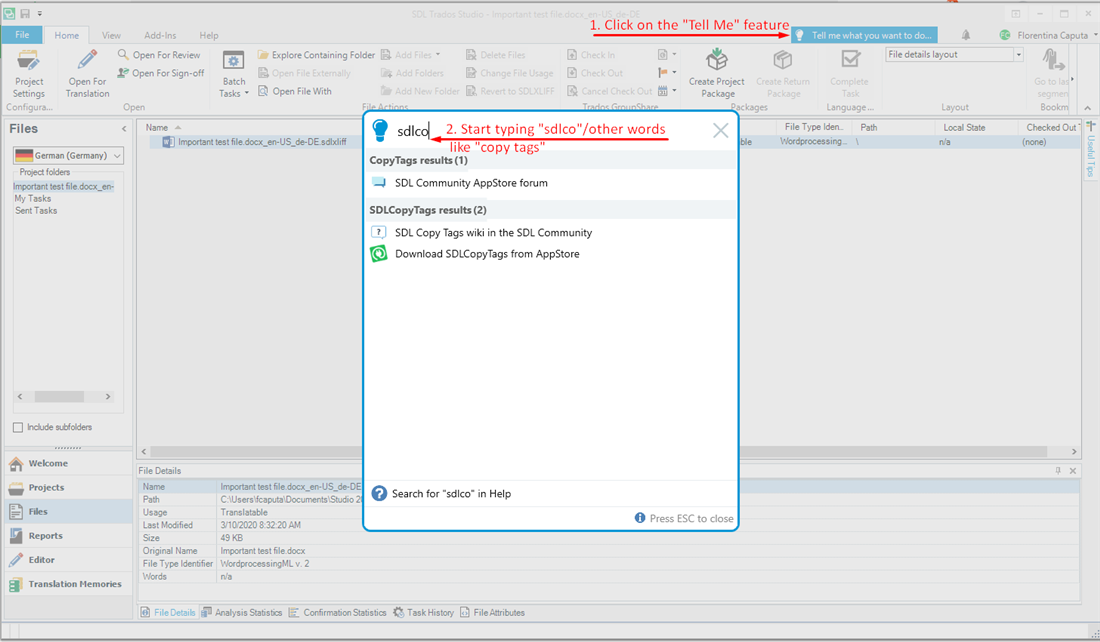1100x642 pixels.
Task: Open the Batch Tasks dropdown
Action: (234, 74)
